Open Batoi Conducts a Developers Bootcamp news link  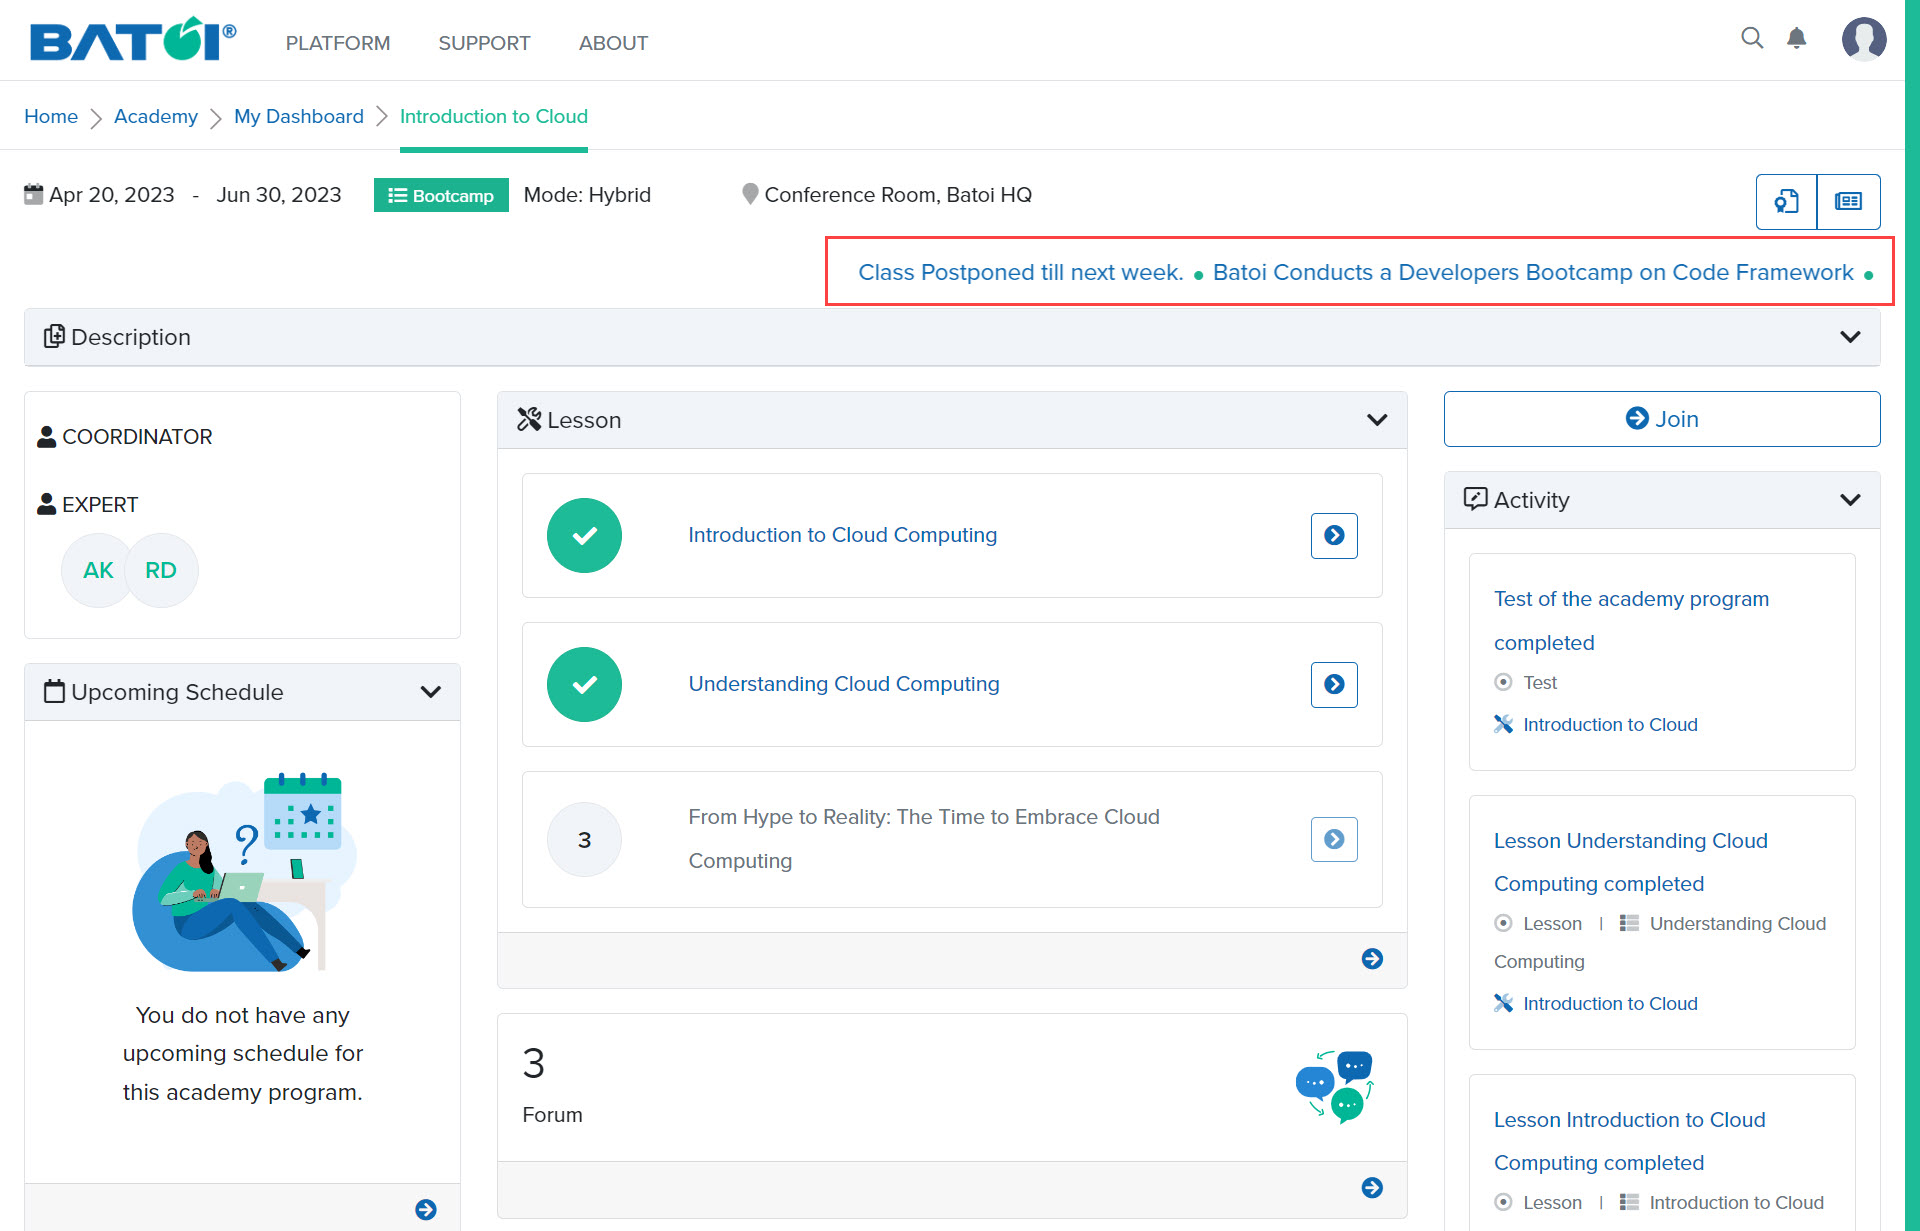point(1533,272)
